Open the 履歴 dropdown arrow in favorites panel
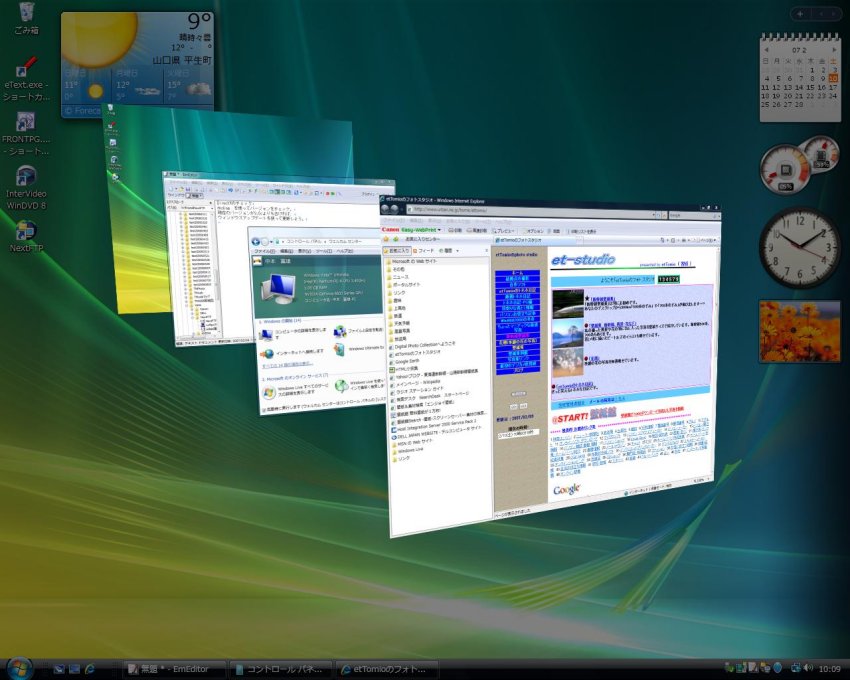The height and width of the screenshot is (680, 850). click(457, 251)
